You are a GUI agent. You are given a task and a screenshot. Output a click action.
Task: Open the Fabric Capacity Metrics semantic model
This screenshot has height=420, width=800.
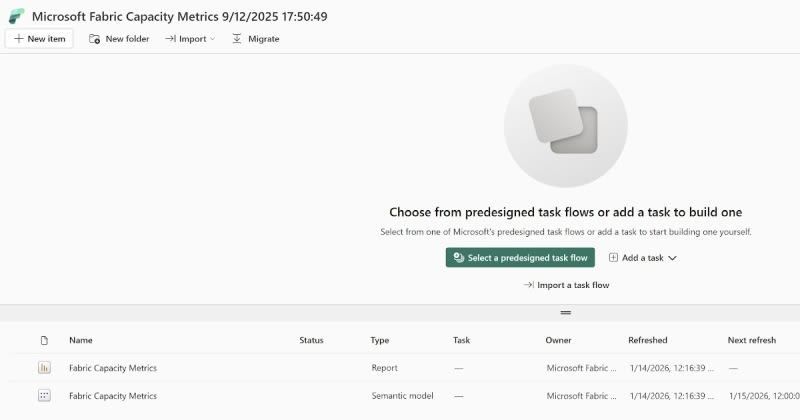pyautogui.click(x=113, y=396)
